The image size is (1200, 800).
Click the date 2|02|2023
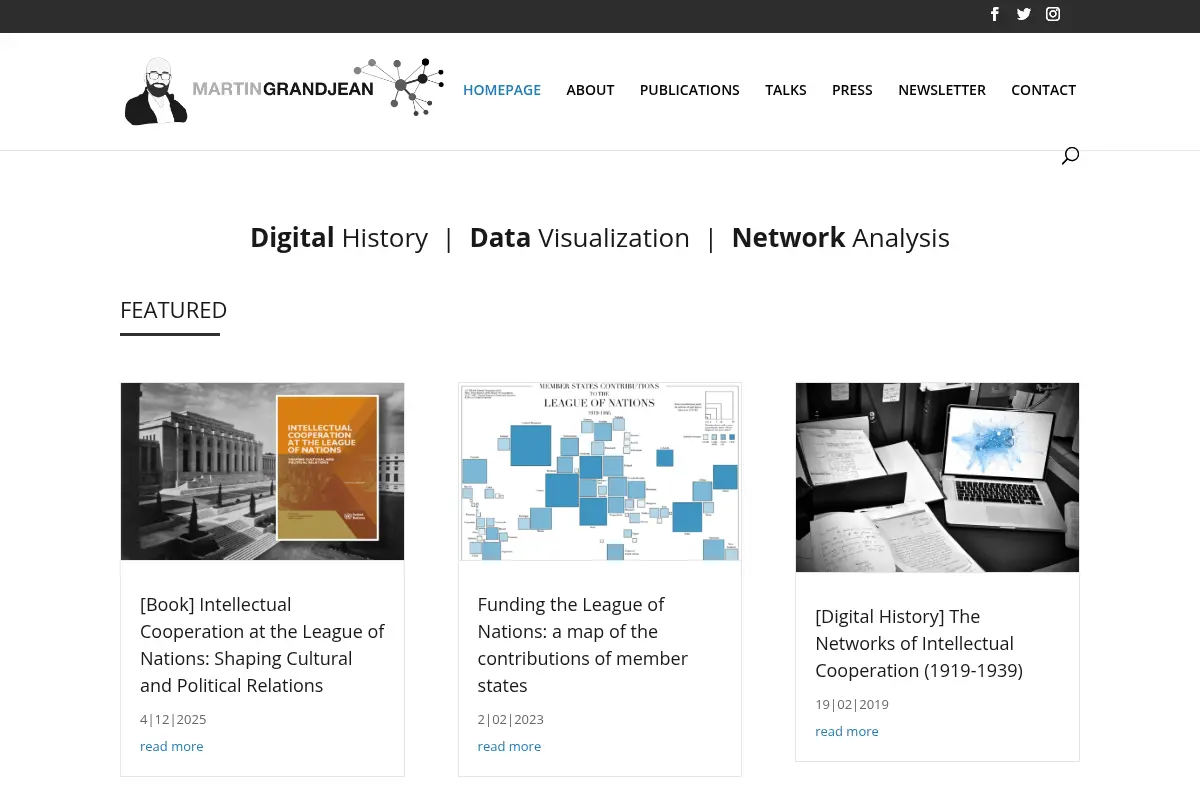pyautogui.click(x=511, y=719)
